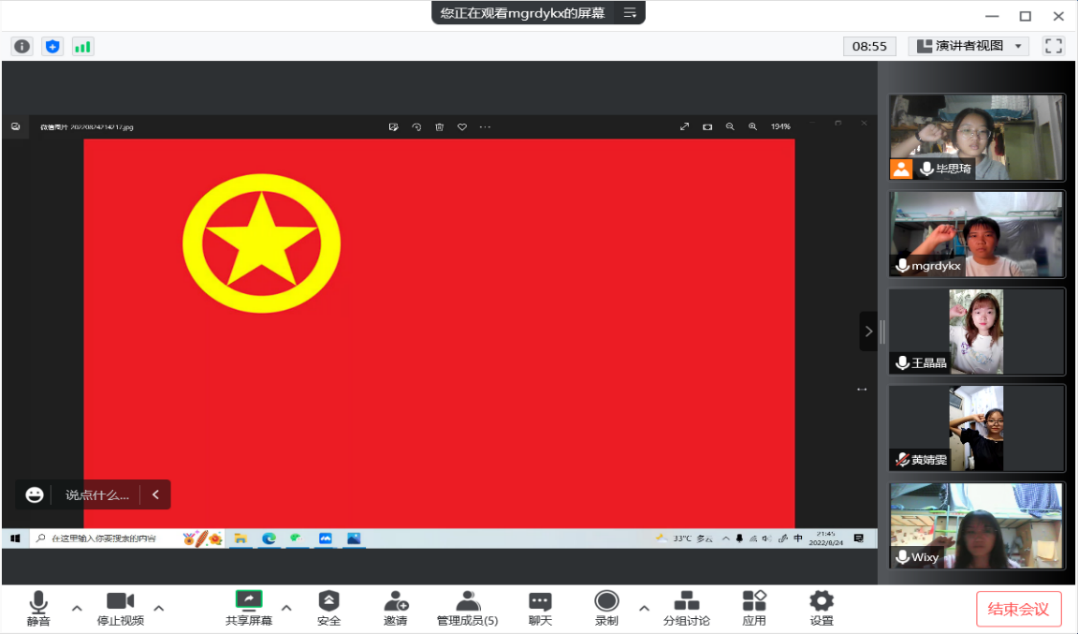Open the Chat panel
1078x634 pixels.
540,607
